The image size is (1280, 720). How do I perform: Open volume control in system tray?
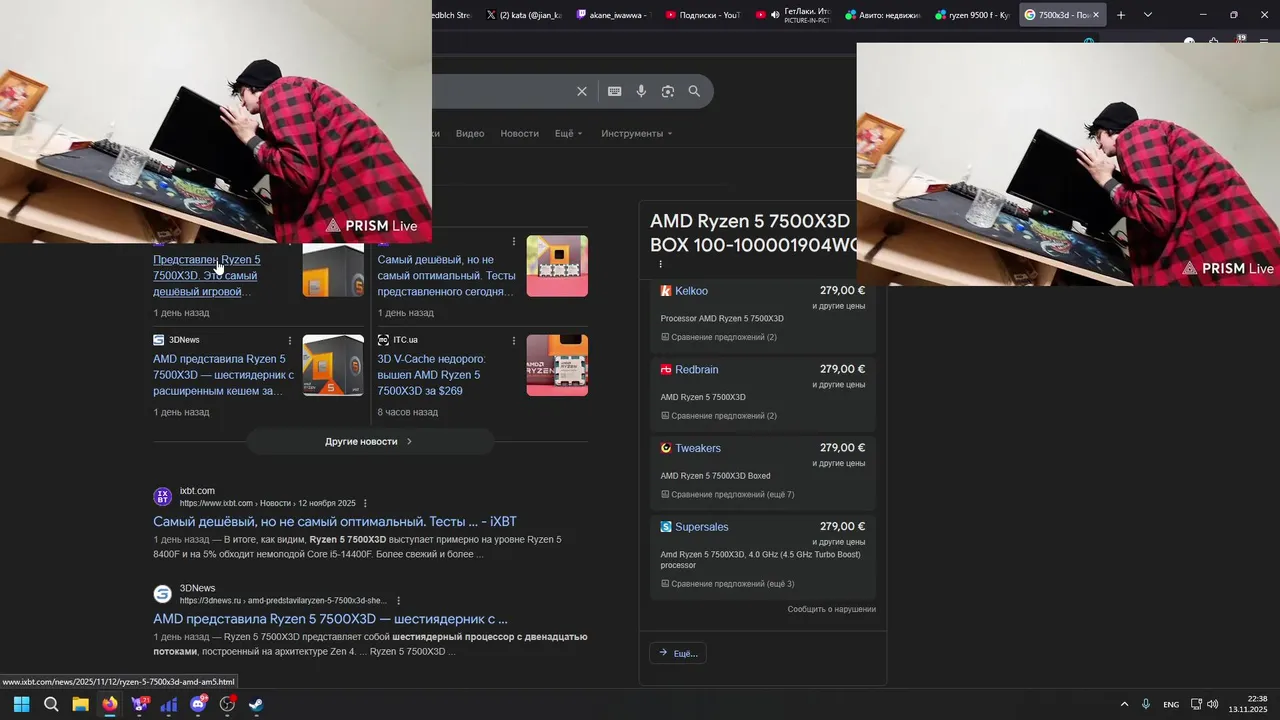coord(1212,704)
